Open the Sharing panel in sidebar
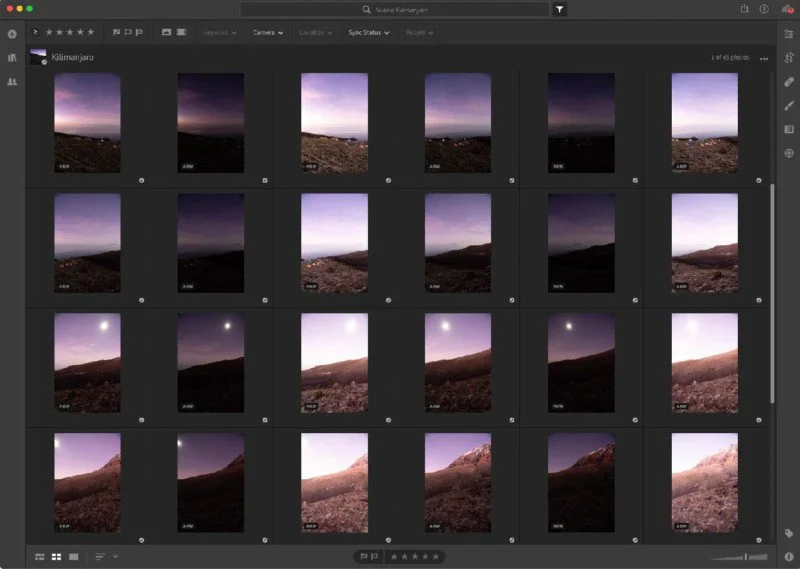 [12, 82]
